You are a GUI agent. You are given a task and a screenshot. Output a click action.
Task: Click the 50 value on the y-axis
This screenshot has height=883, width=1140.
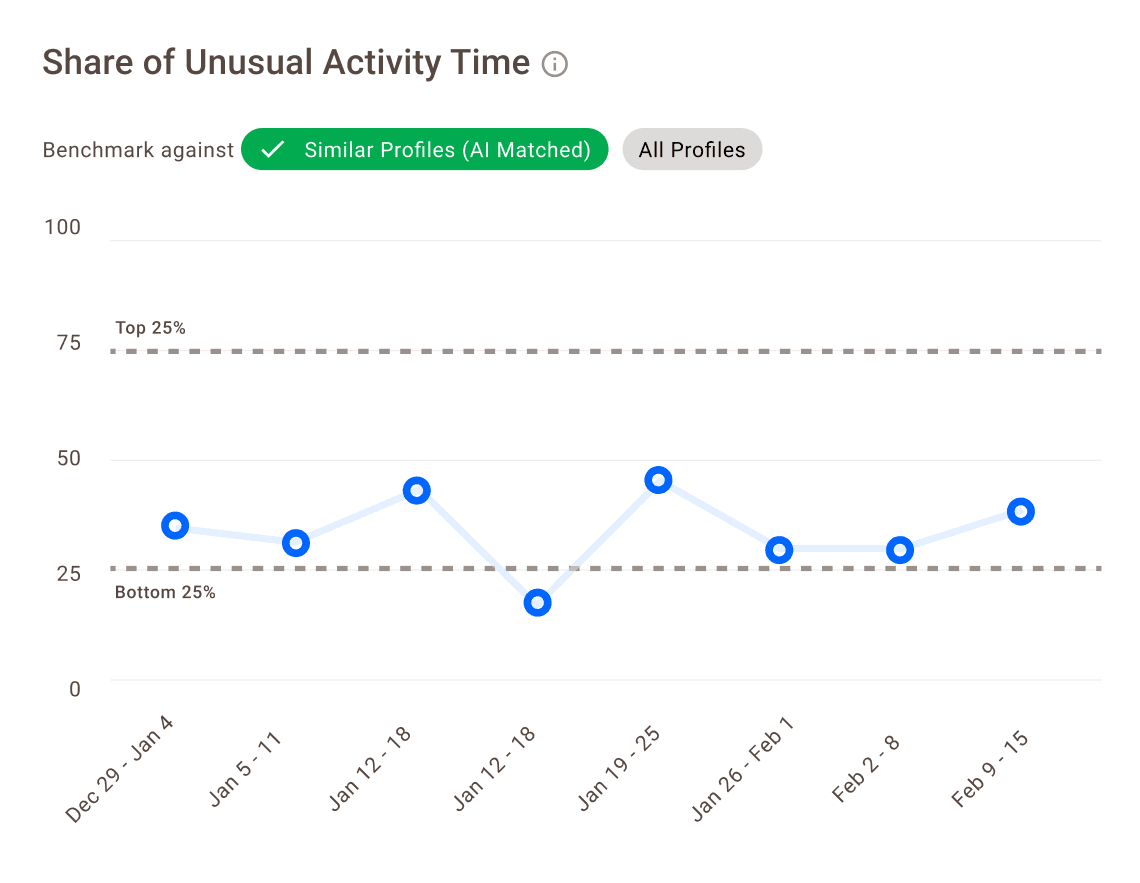pyautogui.click(x=68, y=459)
